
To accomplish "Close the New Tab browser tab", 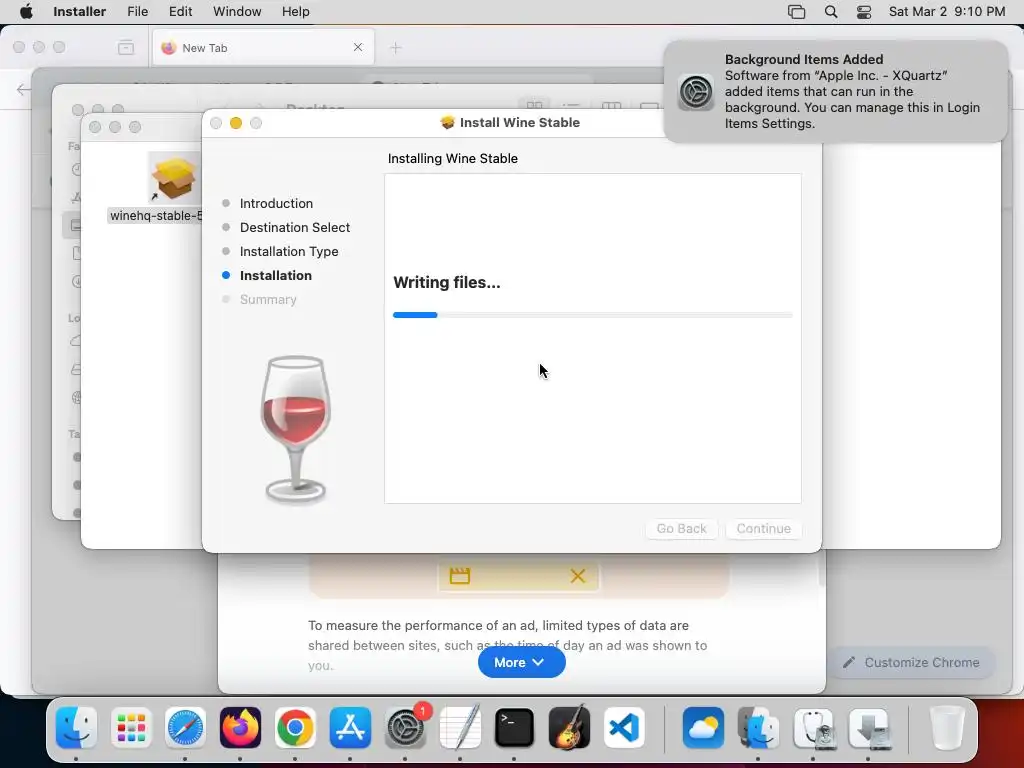I will [358, 47].
